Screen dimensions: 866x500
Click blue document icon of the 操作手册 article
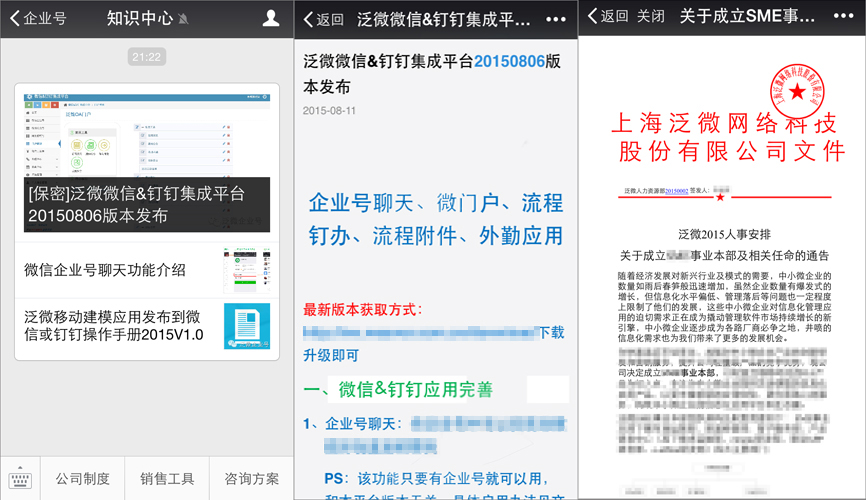click(247, 326)
